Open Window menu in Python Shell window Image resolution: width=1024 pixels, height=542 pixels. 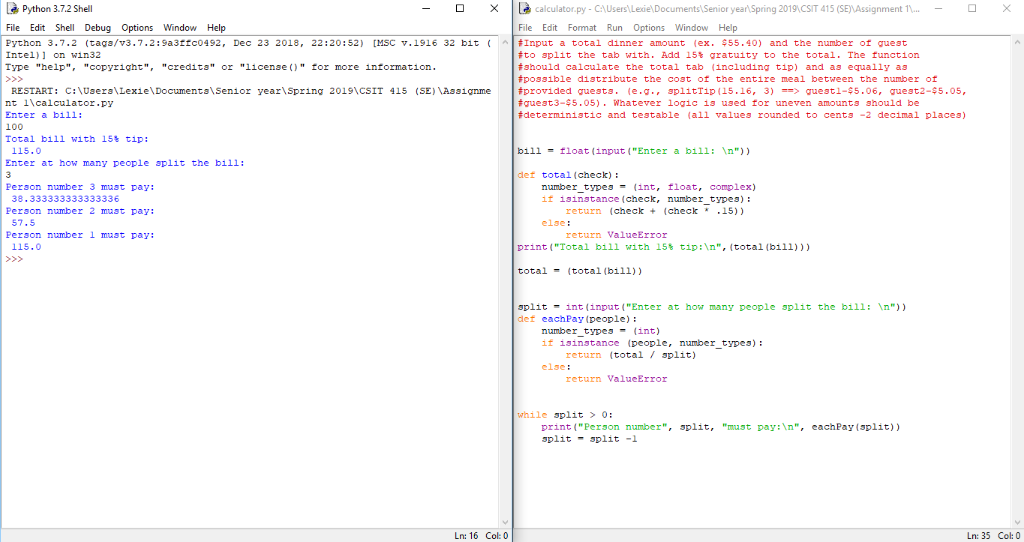pyautogui.click(x=180, y=27)
